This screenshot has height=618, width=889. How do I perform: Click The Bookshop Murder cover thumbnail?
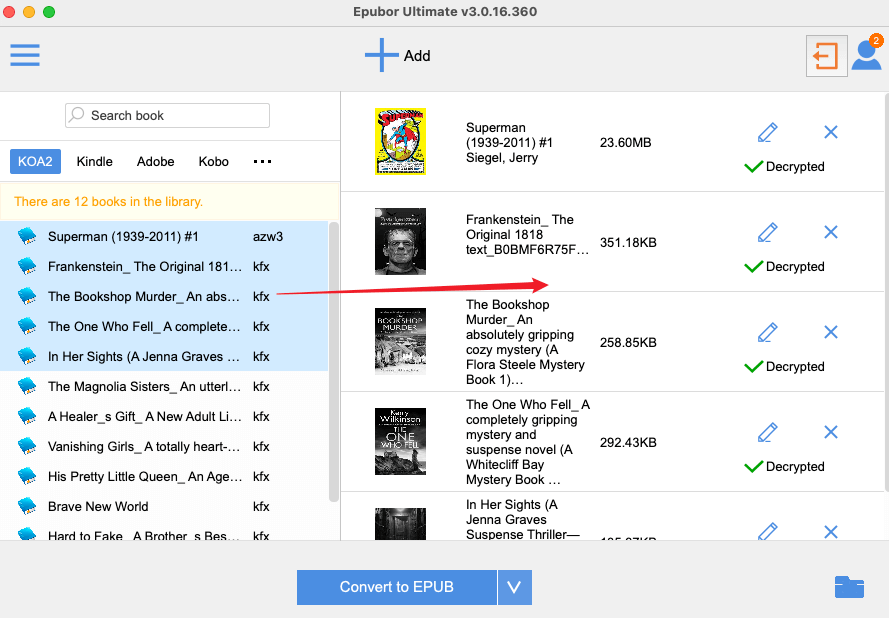pos(400,341)
